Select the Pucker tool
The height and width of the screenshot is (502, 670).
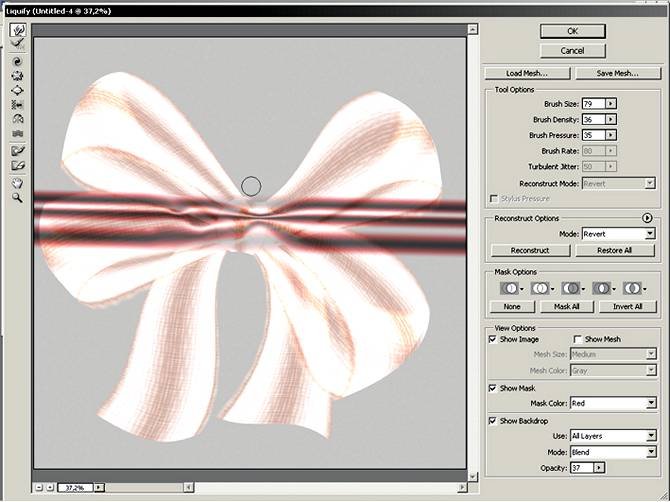click(x=18, y=75)
